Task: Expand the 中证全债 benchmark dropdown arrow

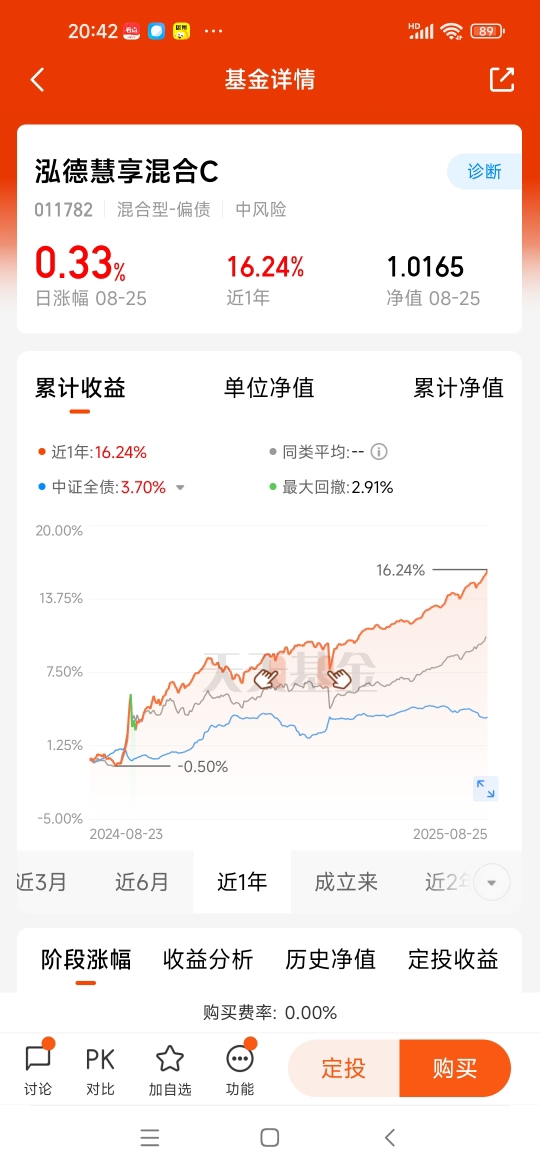Action: (x=180, y=488)
